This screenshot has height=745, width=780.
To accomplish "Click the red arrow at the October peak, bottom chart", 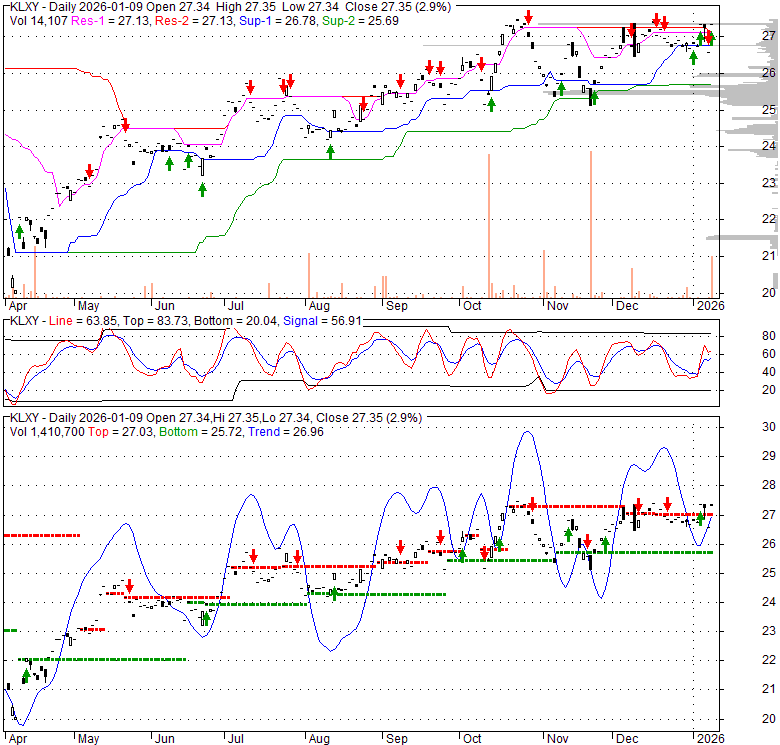I will tap(533, 503).
